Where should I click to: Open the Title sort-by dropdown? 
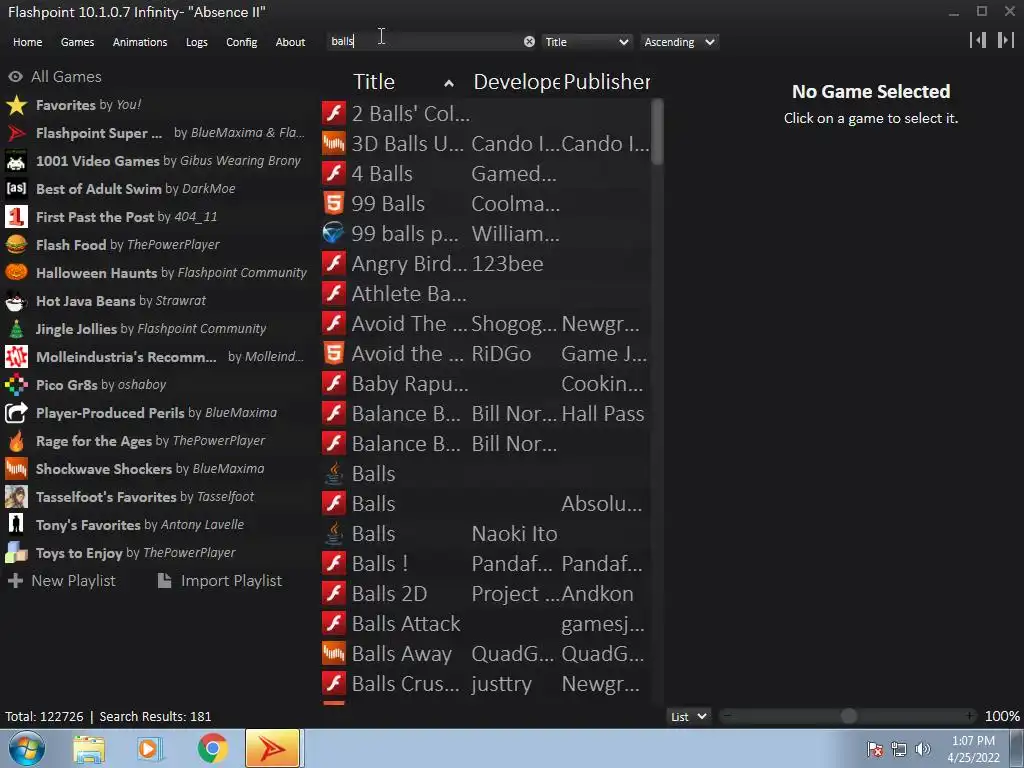coord(586,42)
